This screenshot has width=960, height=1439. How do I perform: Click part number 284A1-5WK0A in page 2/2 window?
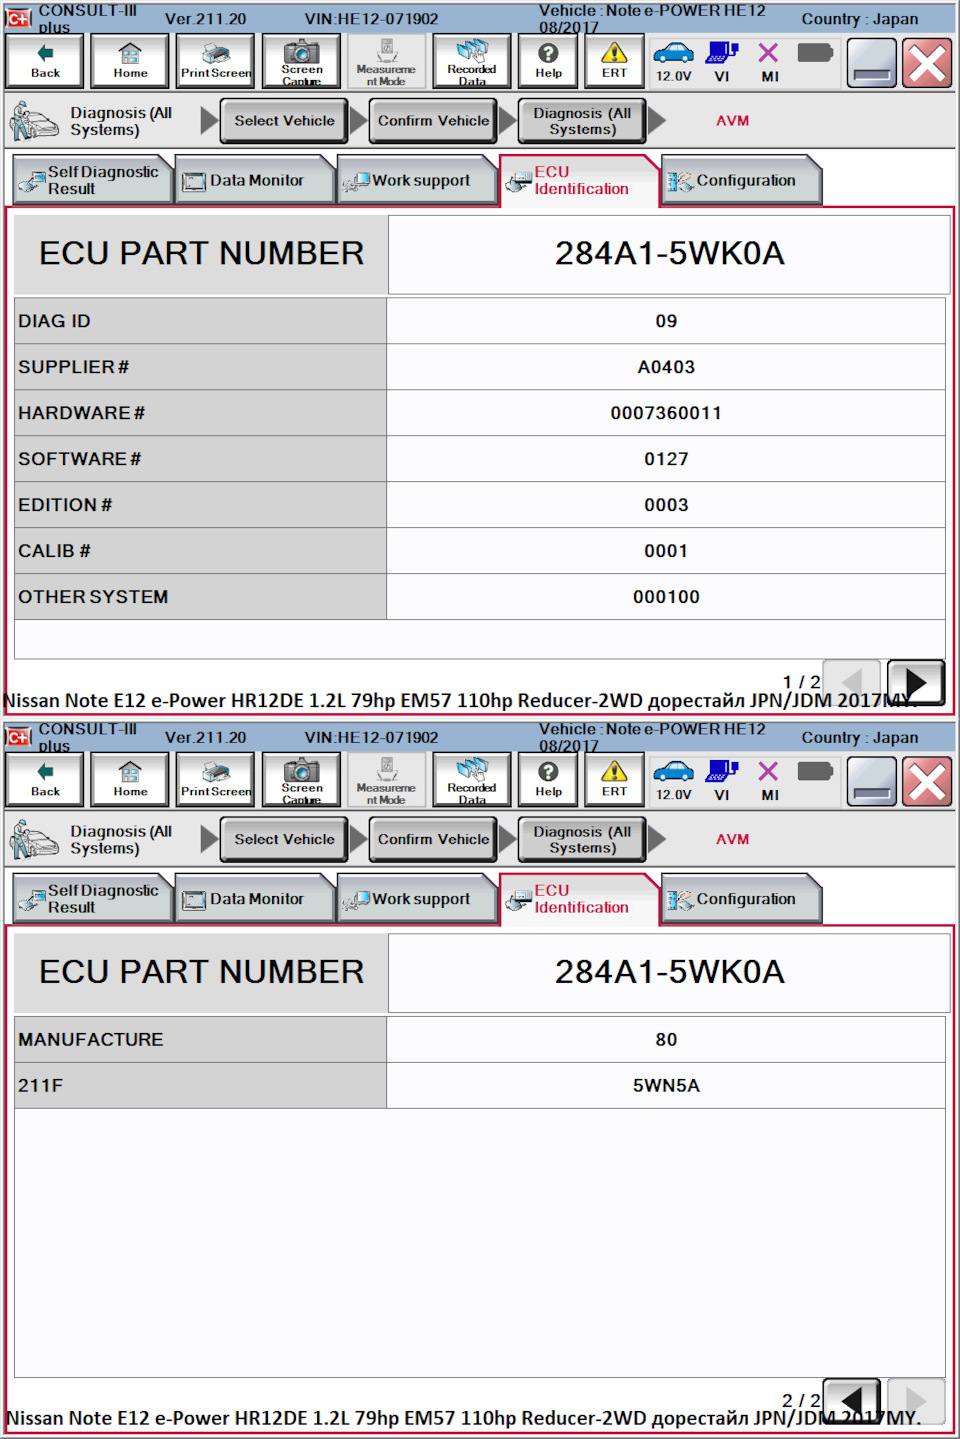click(669, 972)
